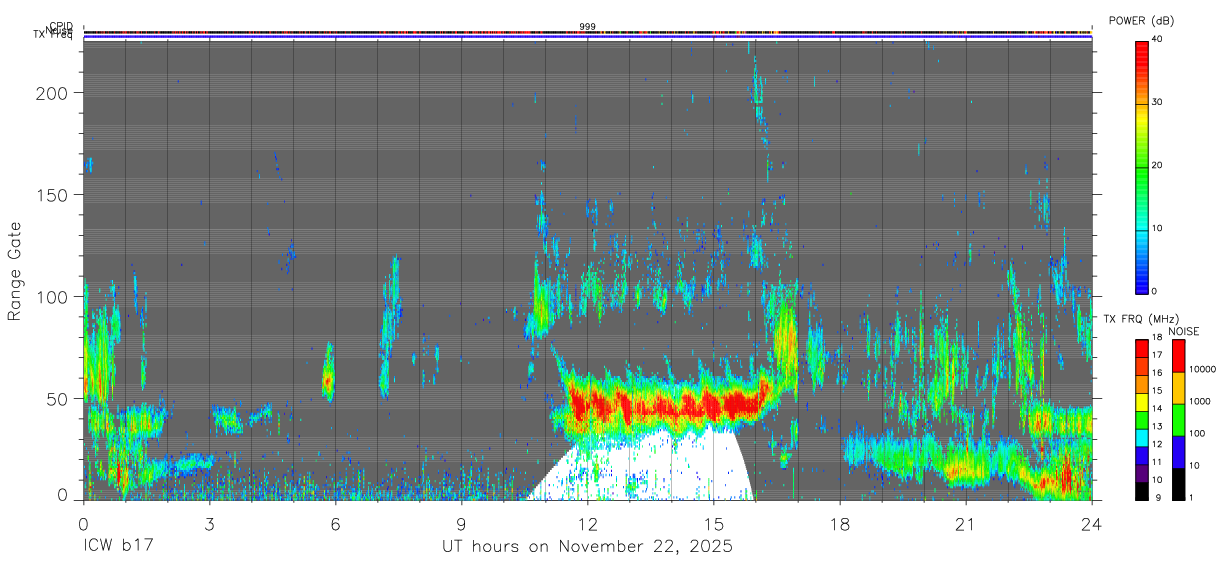Click the 15 label on TX FRQ scale
Viewport: 1228px width, 567px height.
(1157, 391)
